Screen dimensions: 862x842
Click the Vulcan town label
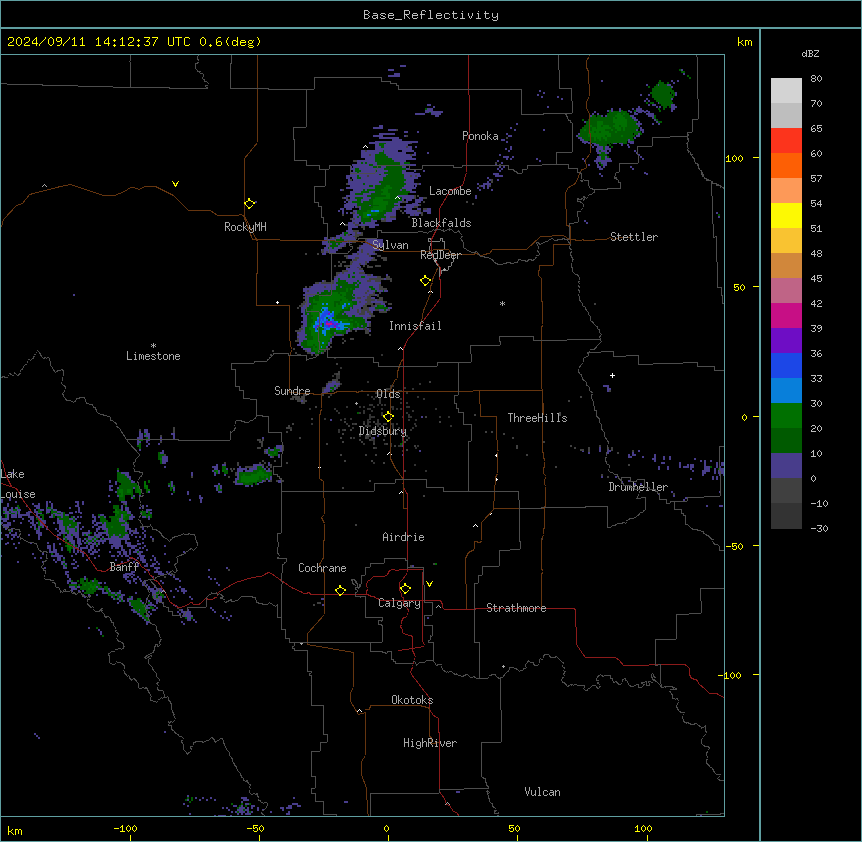click(x=542, y=792)
